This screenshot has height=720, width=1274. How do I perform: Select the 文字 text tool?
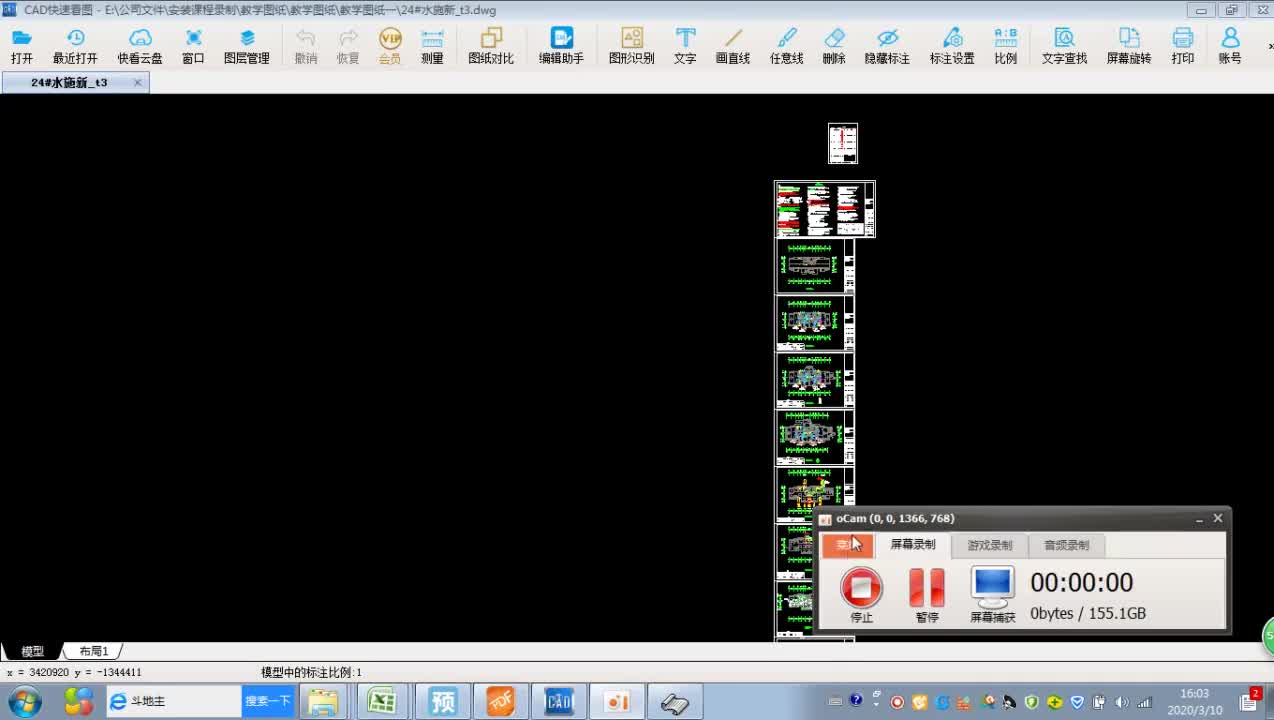click(x=685, y=46)
